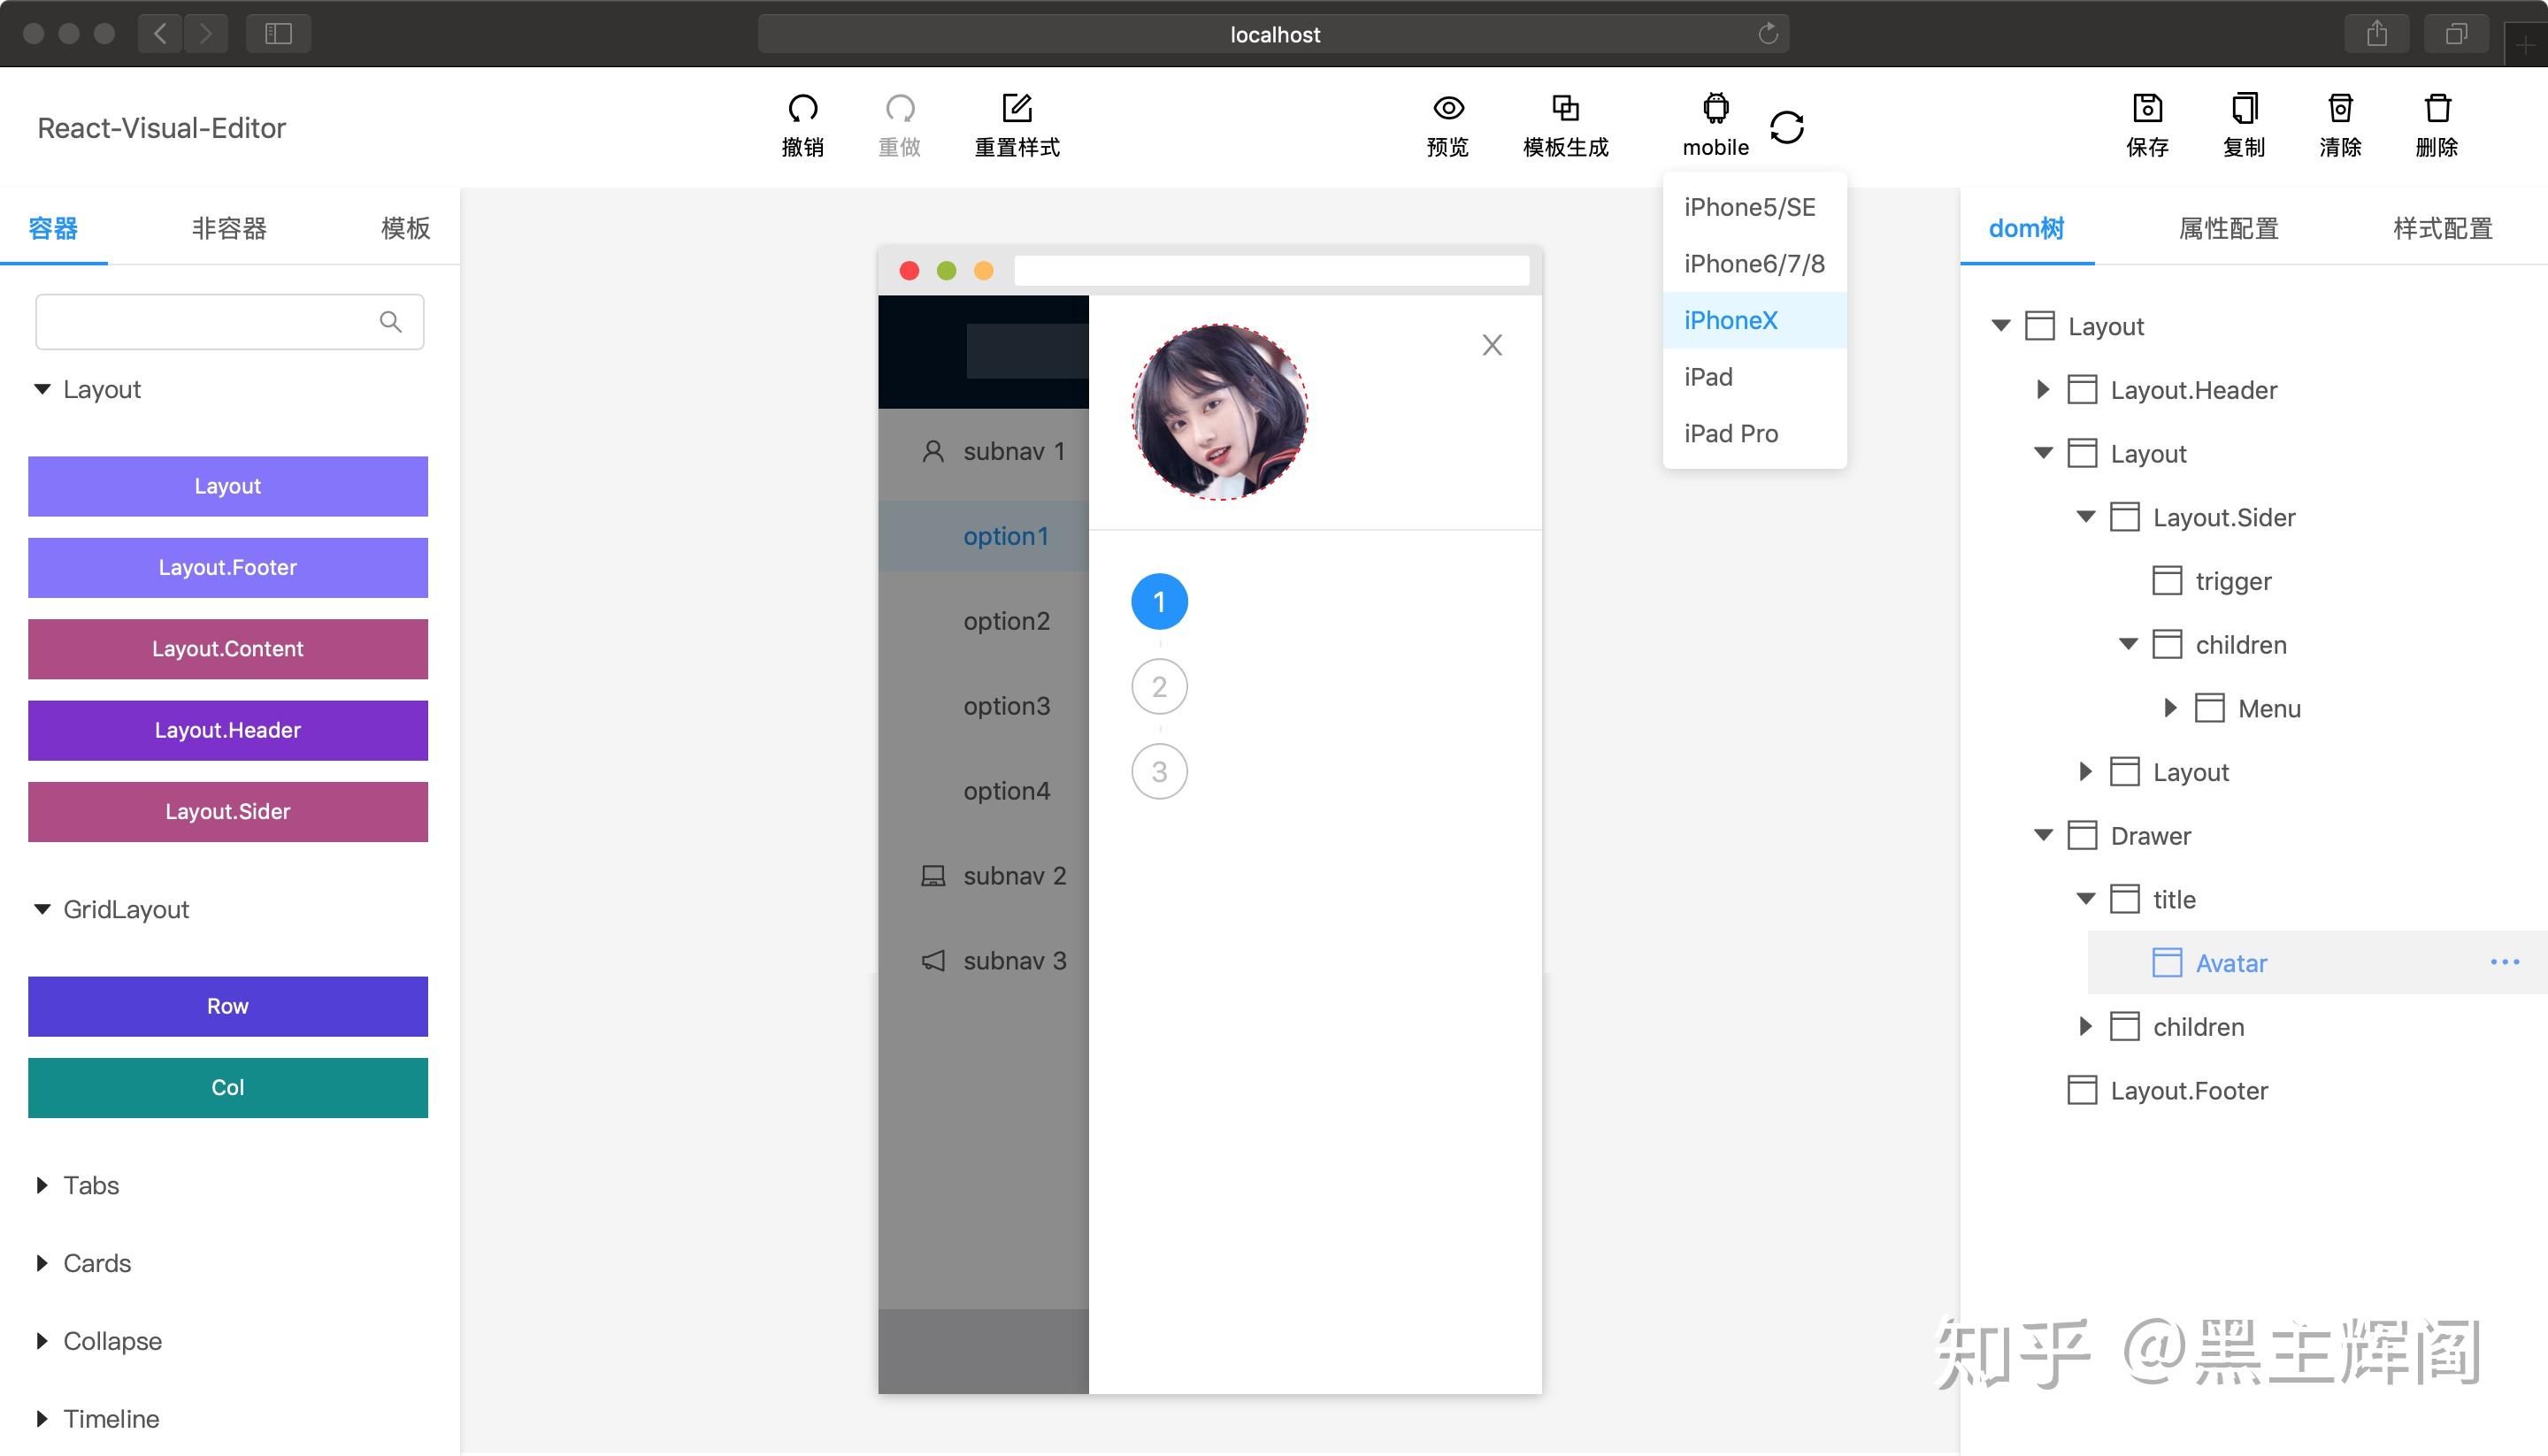Open more options for the Avatar node

tap(2504, 961)
